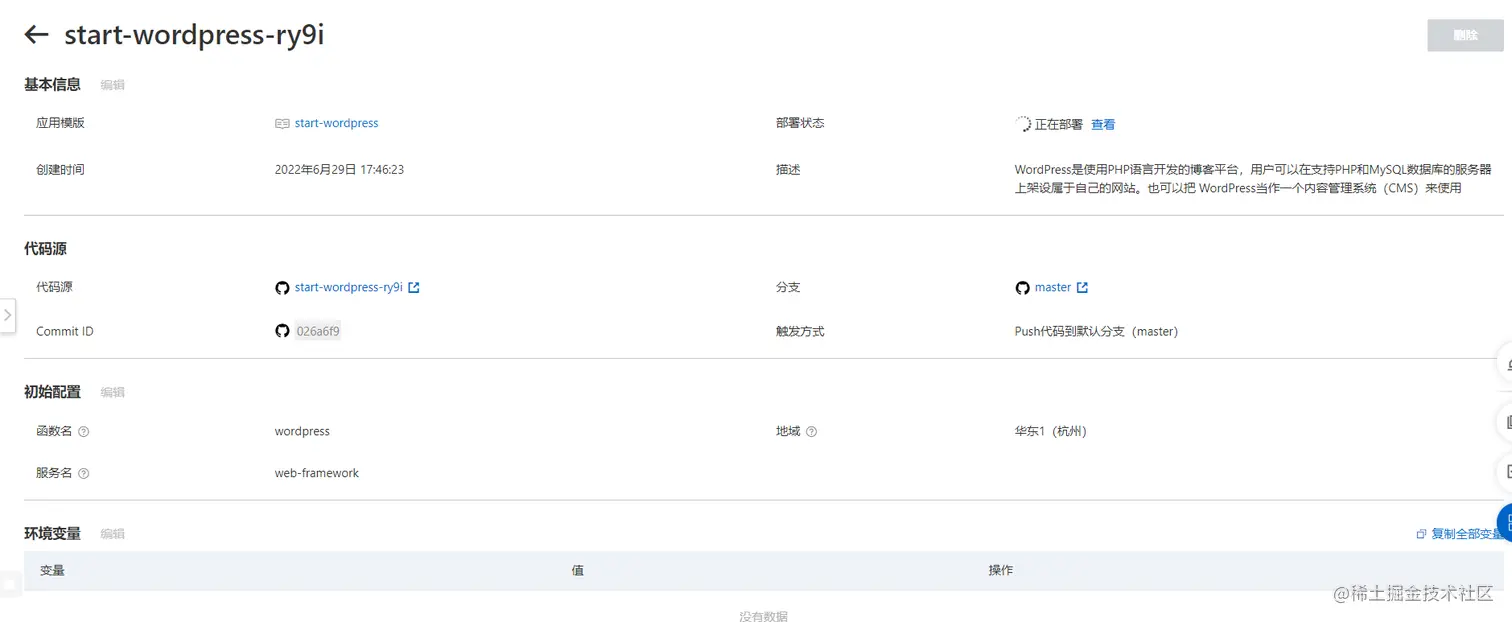Image resolution: width=1512 pixels, height=622 pixels.
Task: Click the external-link icon after start-wordpress-ry9i
Action: [414, 287]
